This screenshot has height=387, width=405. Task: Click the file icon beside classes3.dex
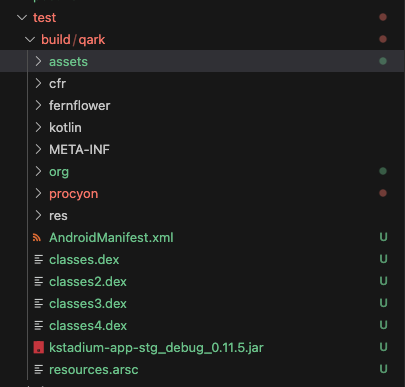coord(39,304)
